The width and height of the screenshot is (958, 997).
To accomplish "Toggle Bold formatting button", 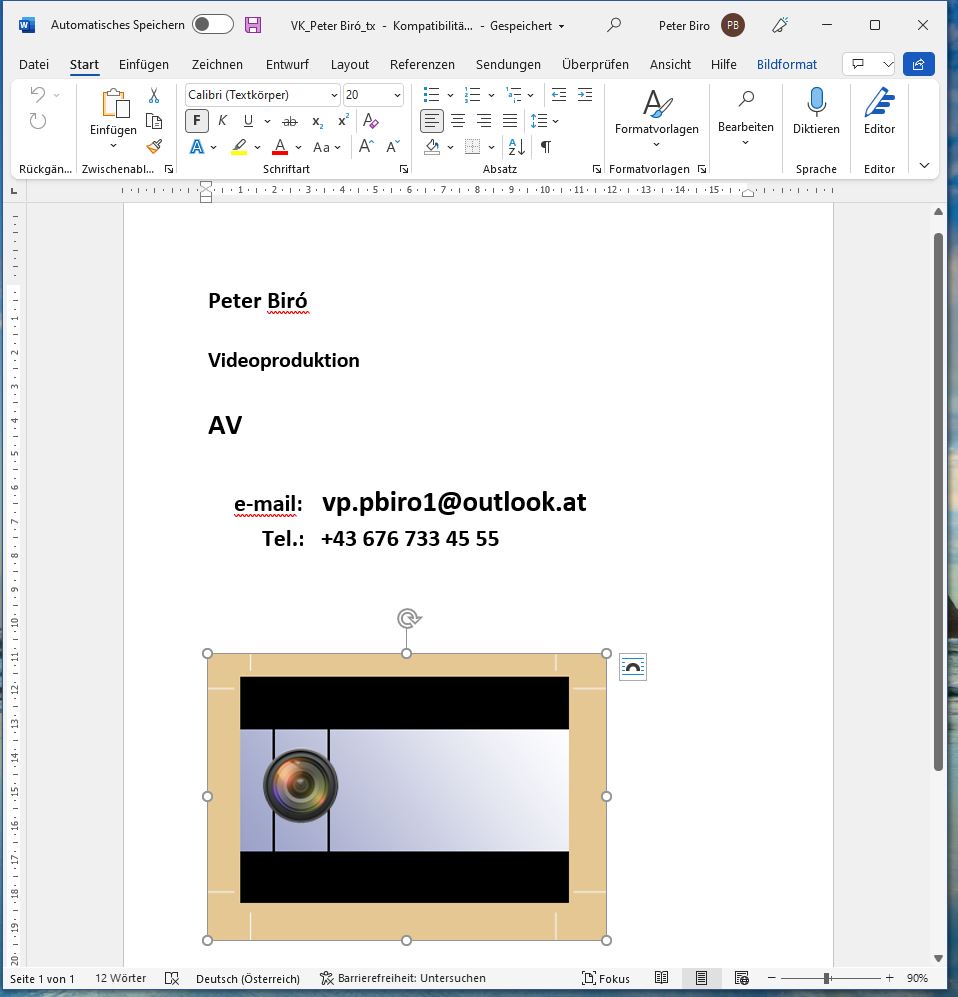I will click(197, 121).
